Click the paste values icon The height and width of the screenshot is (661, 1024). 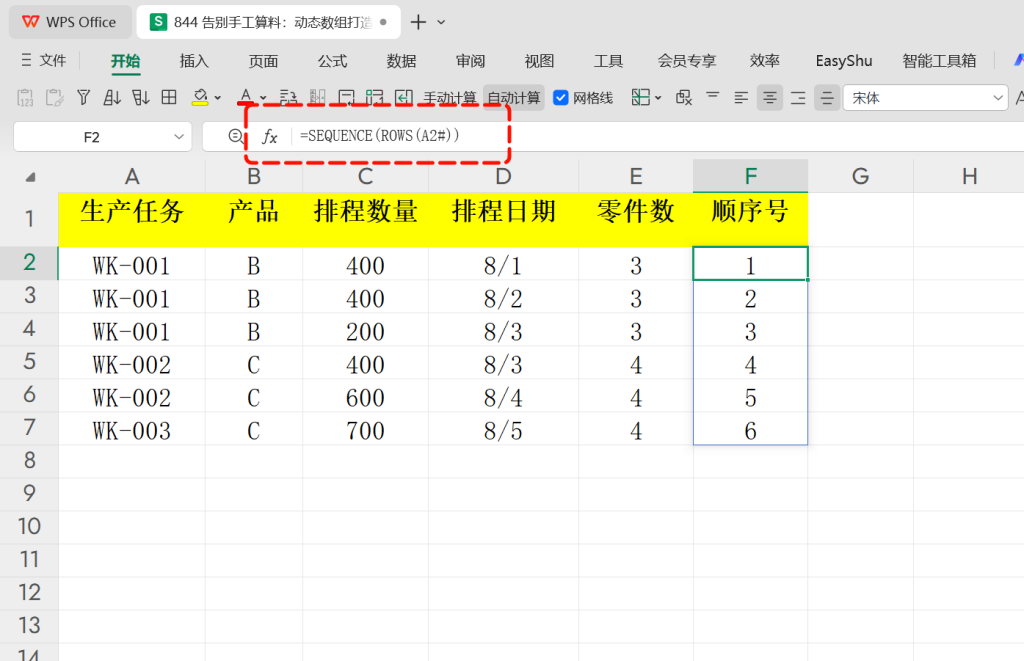click(25, 98)
